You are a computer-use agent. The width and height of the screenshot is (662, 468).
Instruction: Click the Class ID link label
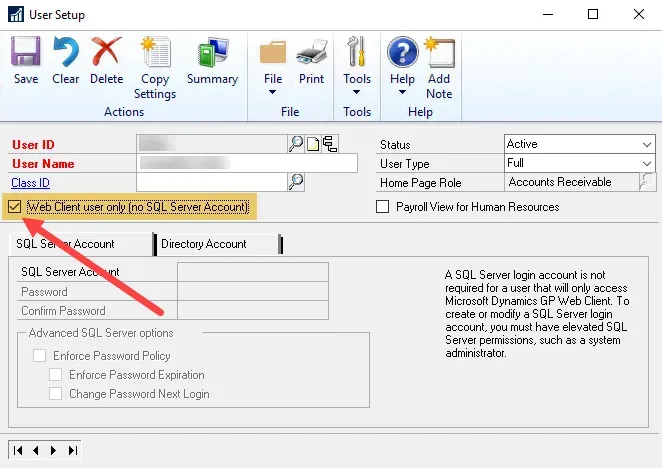[x=31, y=182]
